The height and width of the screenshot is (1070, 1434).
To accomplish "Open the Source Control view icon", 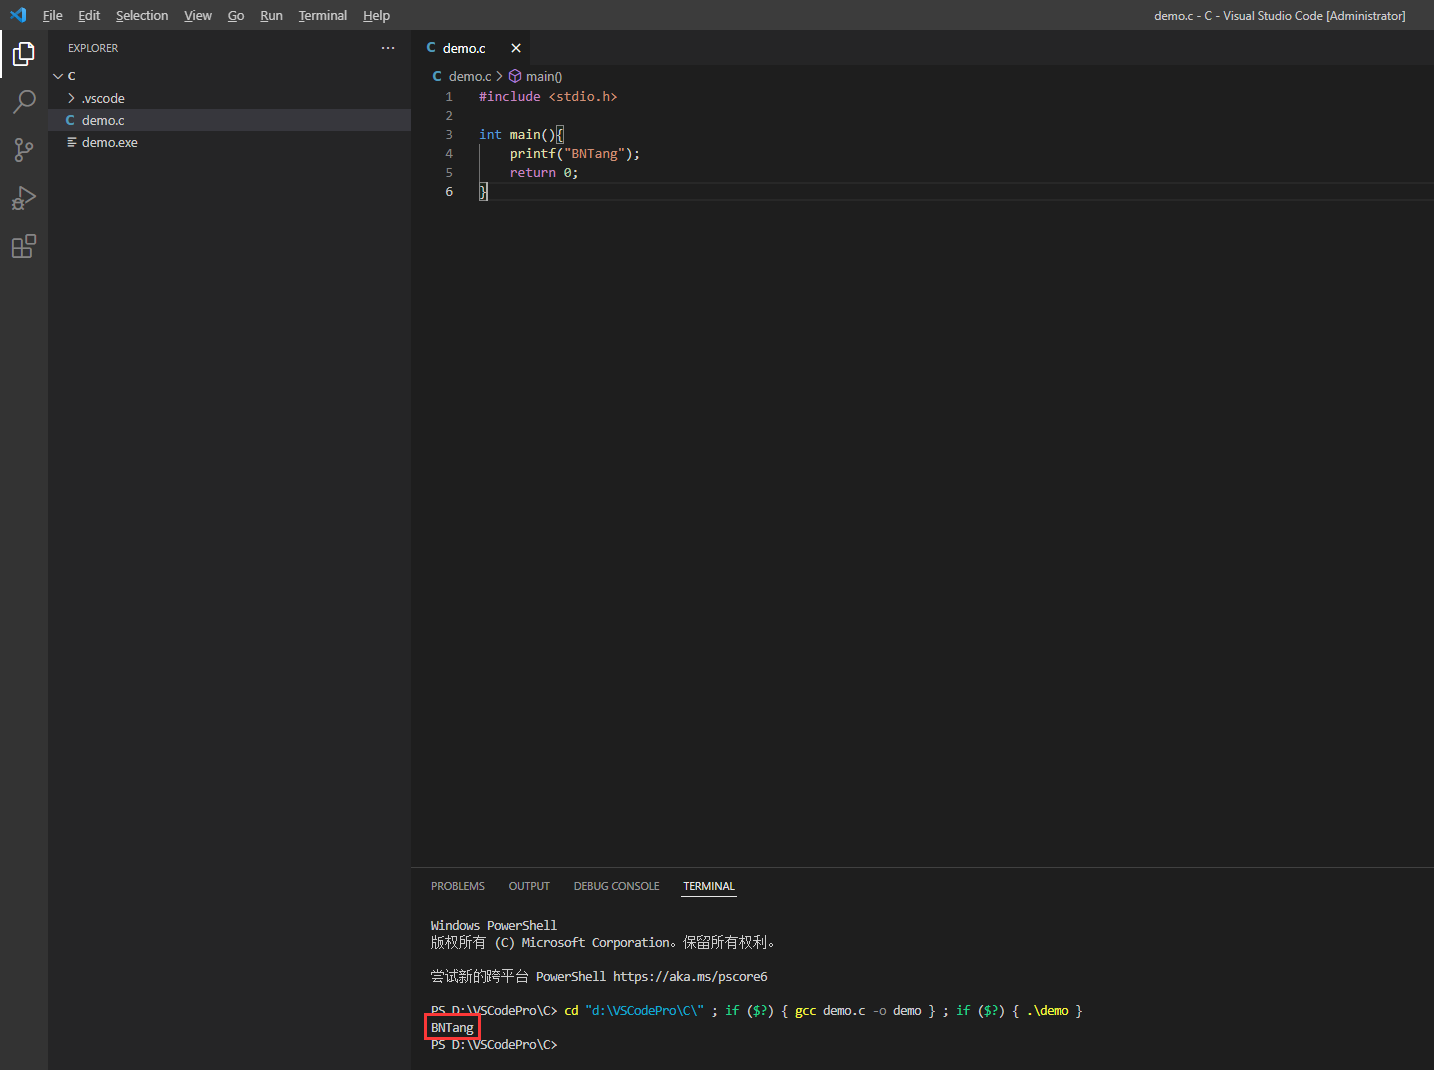I will (x=24, y=150).
